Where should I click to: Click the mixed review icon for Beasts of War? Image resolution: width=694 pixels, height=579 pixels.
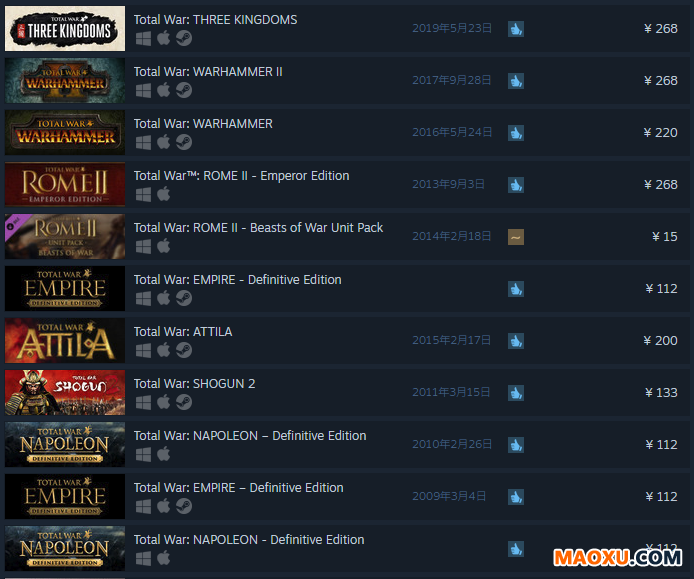click(x=516, y=237)
